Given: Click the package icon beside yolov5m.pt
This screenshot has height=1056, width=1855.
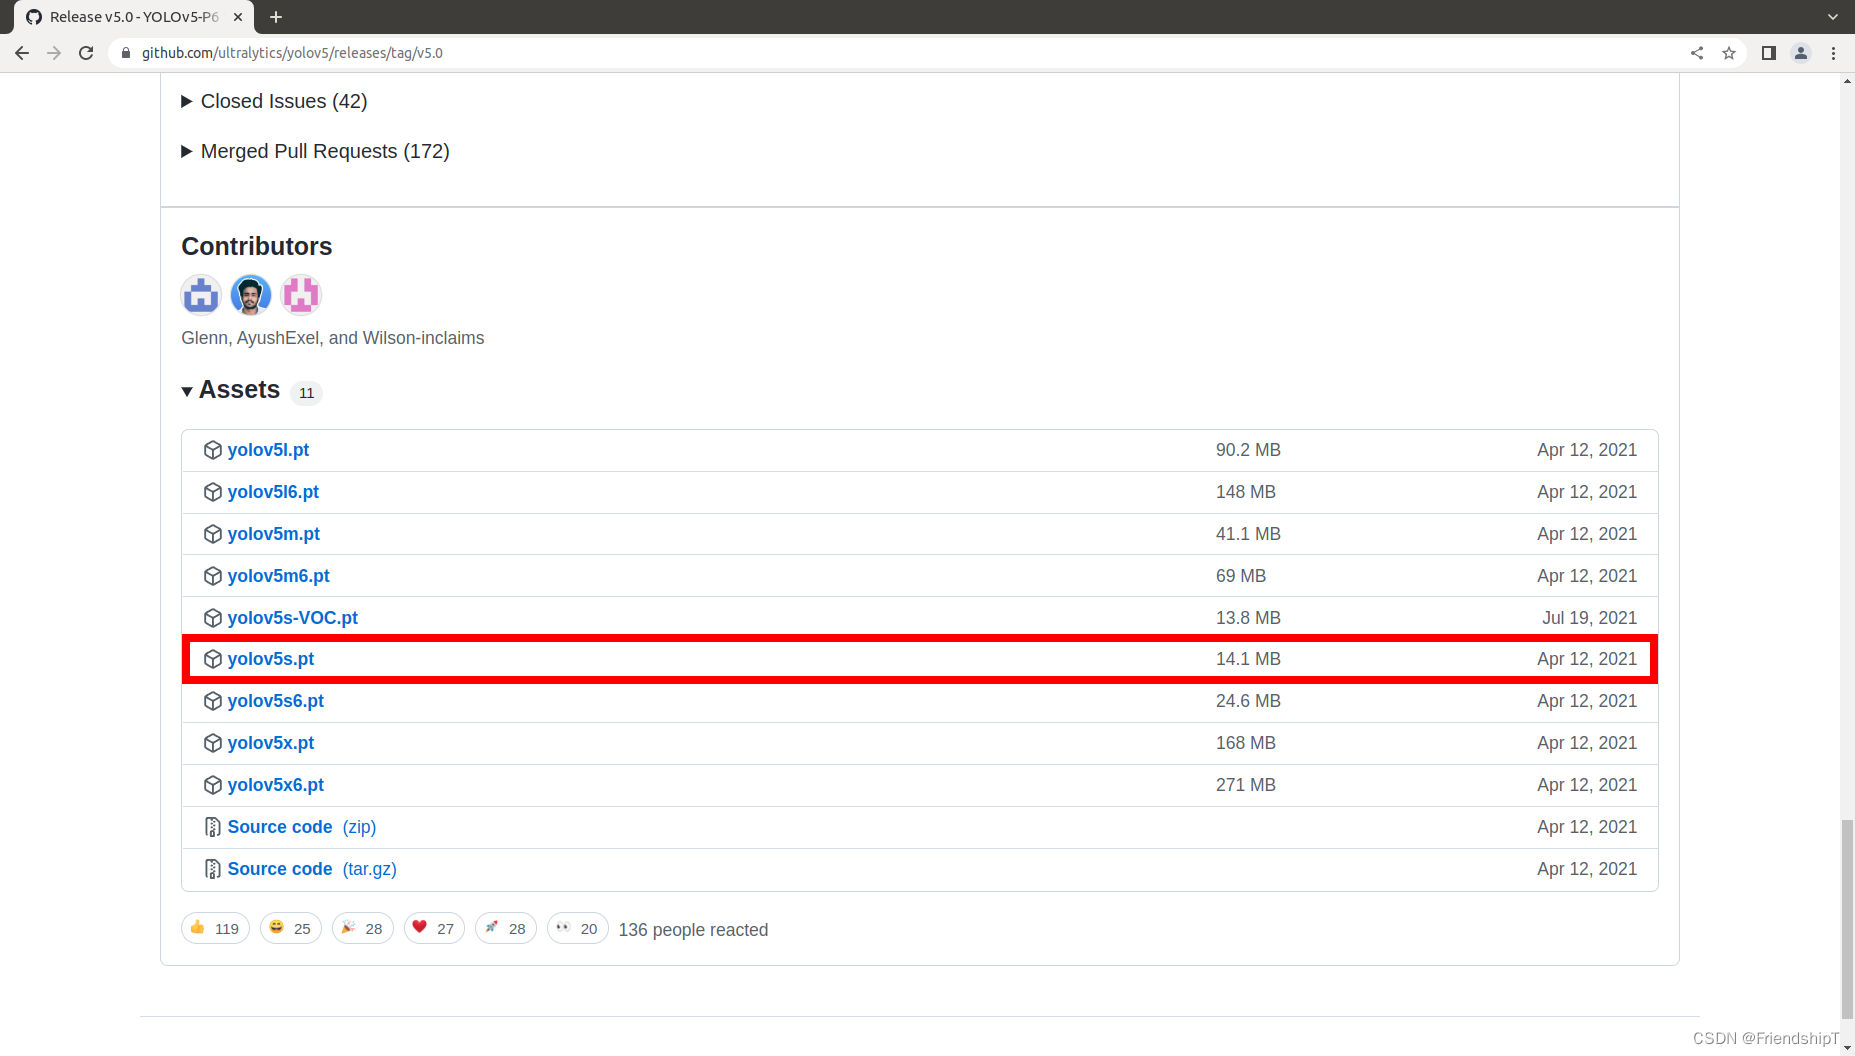Looking at the screenshot, I should coord(212,534).
